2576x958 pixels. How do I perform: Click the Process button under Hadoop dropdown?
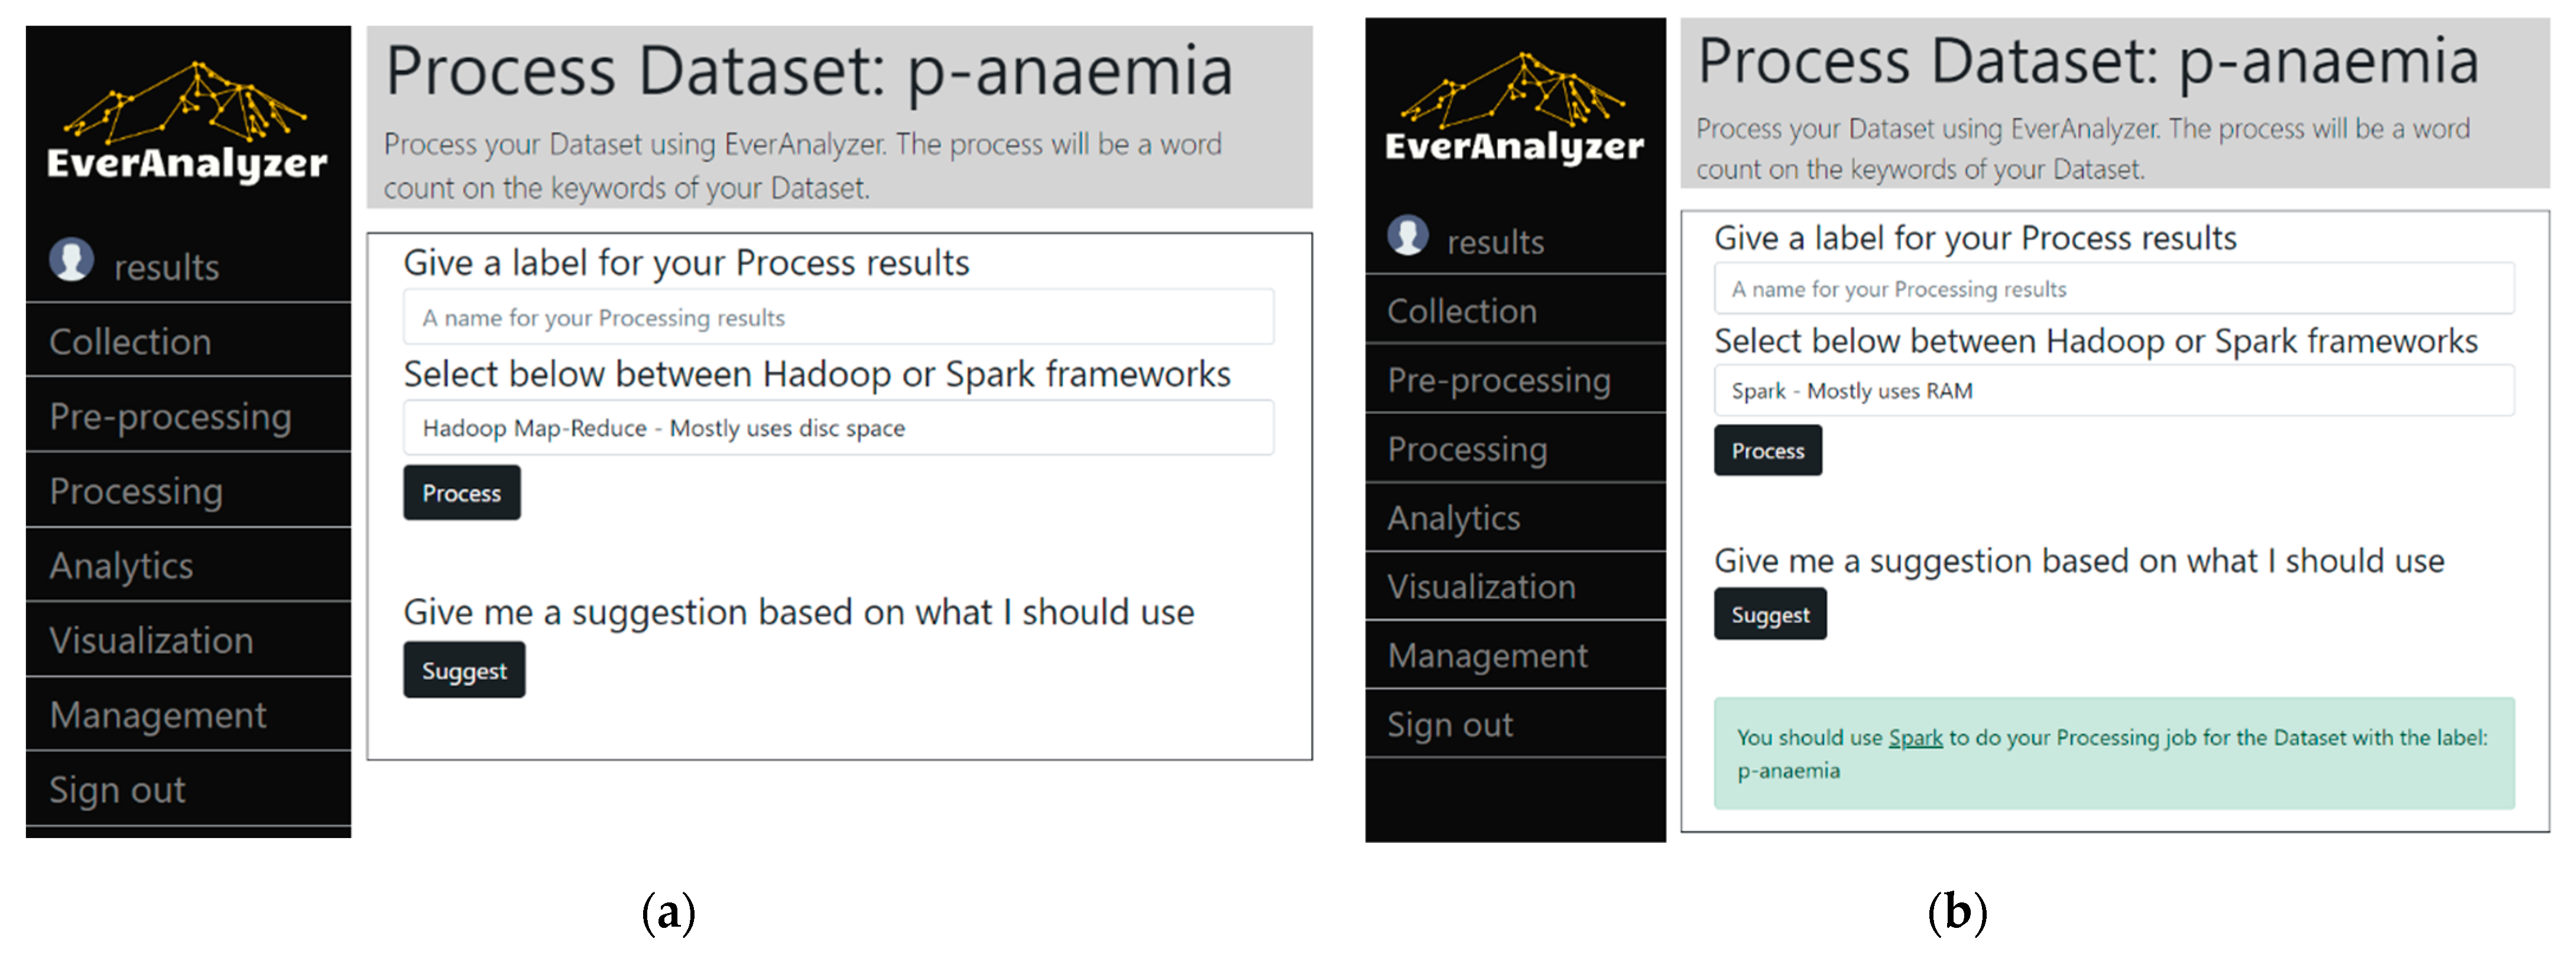(461, 493)
